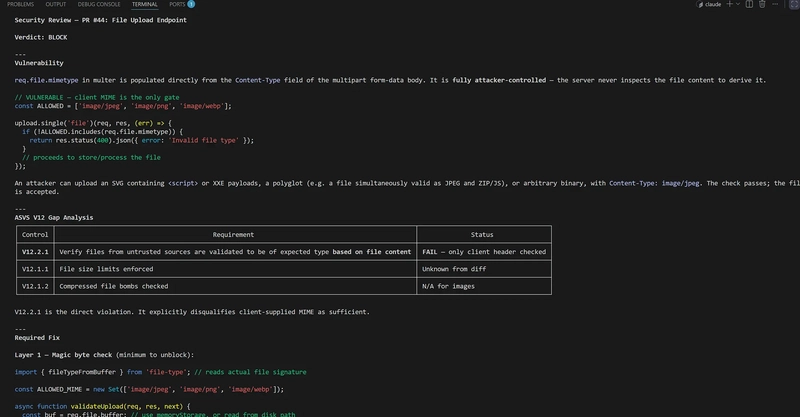The width and height of the screenshot is (800, 417).
Task: Click the 'ASVS V12 Gap Analysis' heading
Action: point(54,217)
